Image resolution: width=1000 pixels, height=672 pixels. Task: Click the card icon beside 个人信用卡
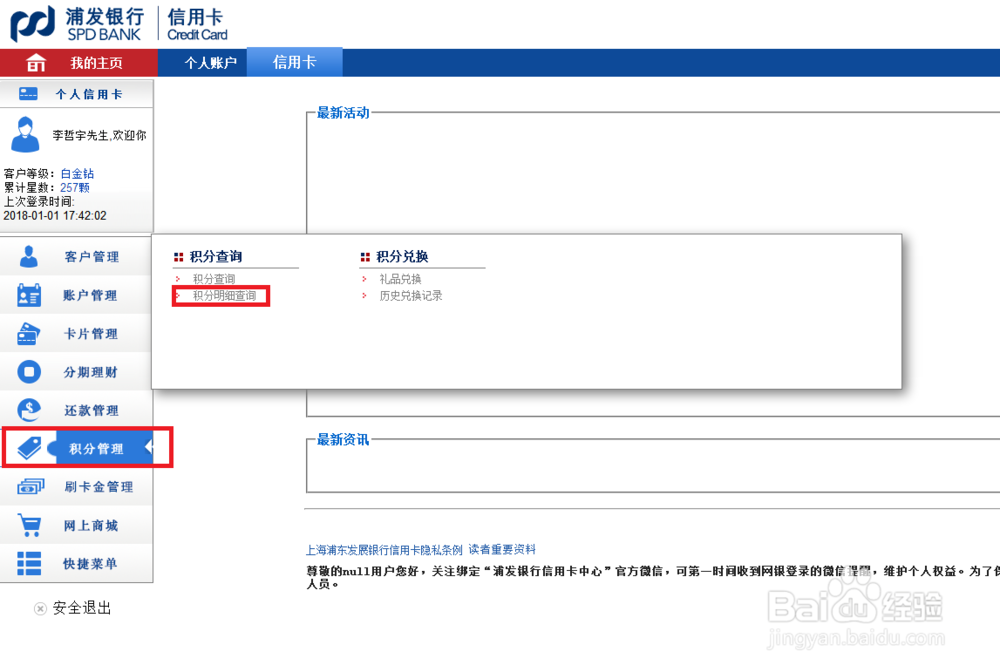click(x=28, y=94)
